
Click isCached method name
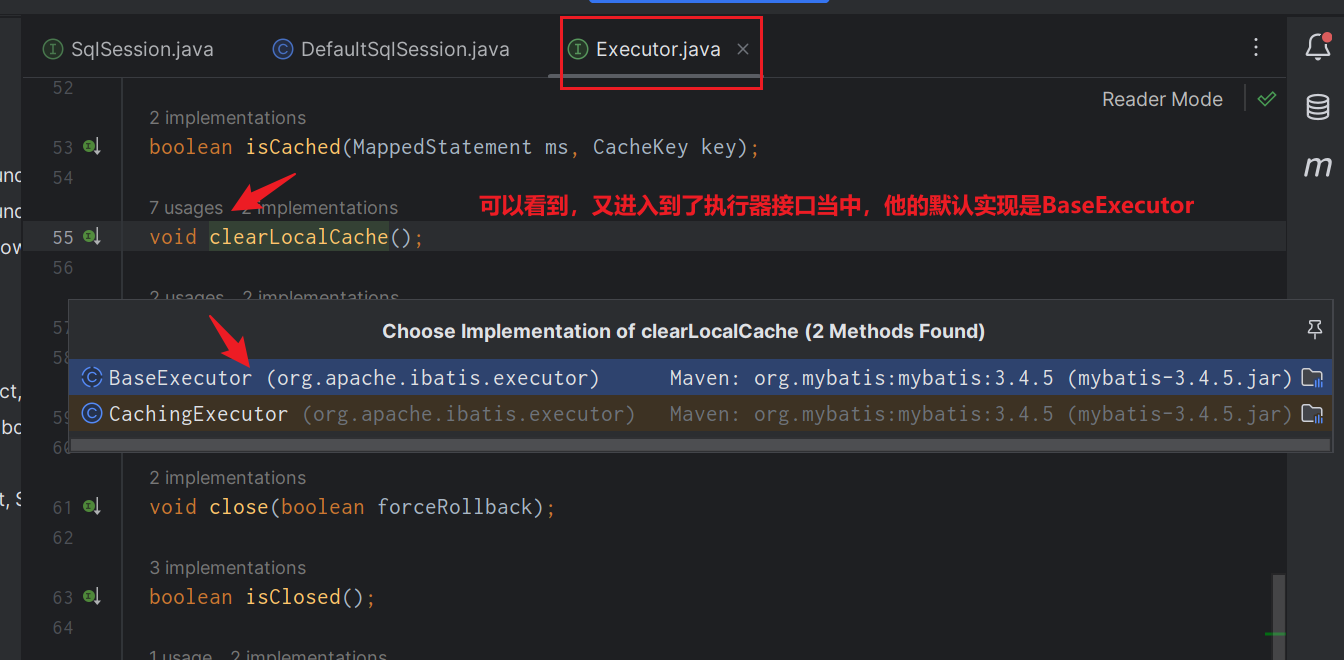click(x=293, y=147)
